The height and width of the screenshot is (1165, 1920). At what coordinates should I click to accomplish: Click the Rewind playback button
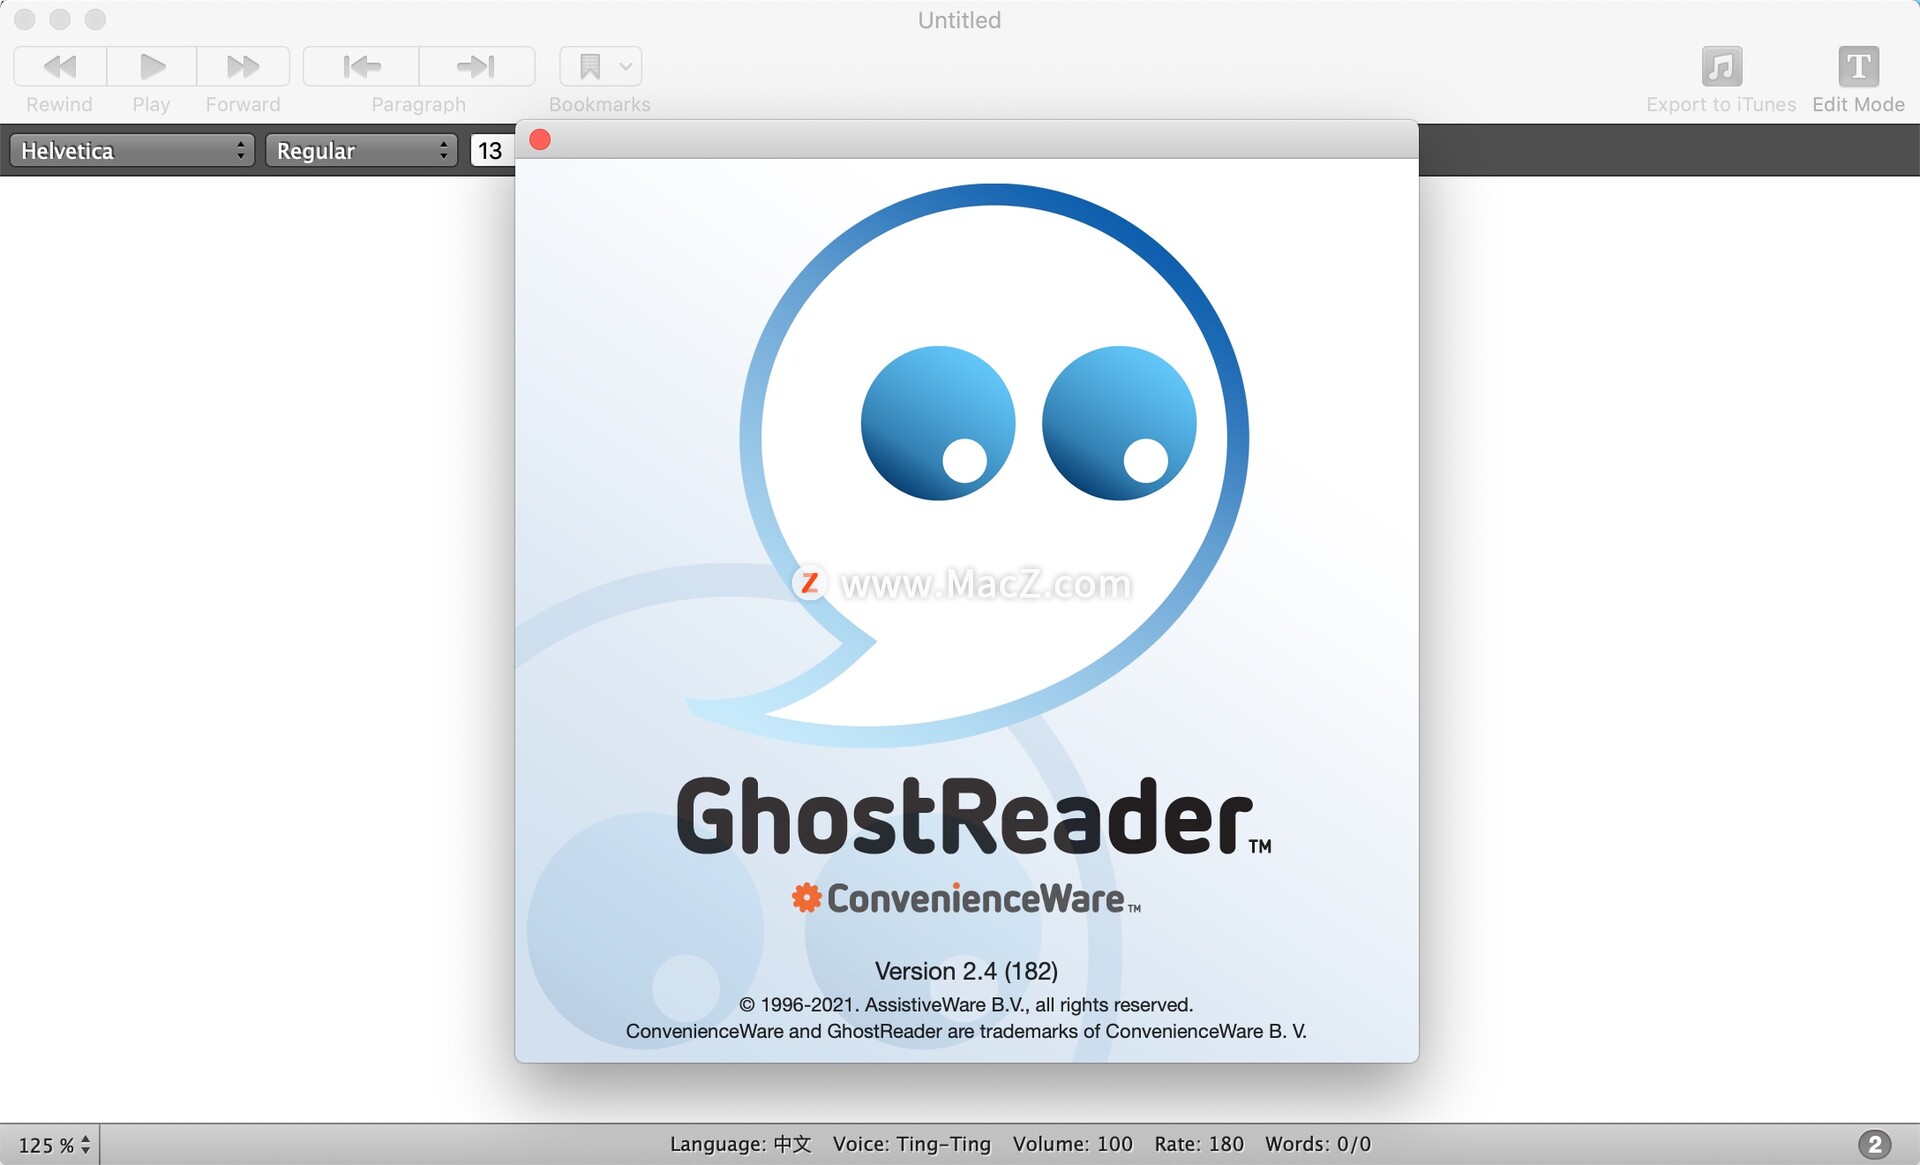[x=60, y=67]
